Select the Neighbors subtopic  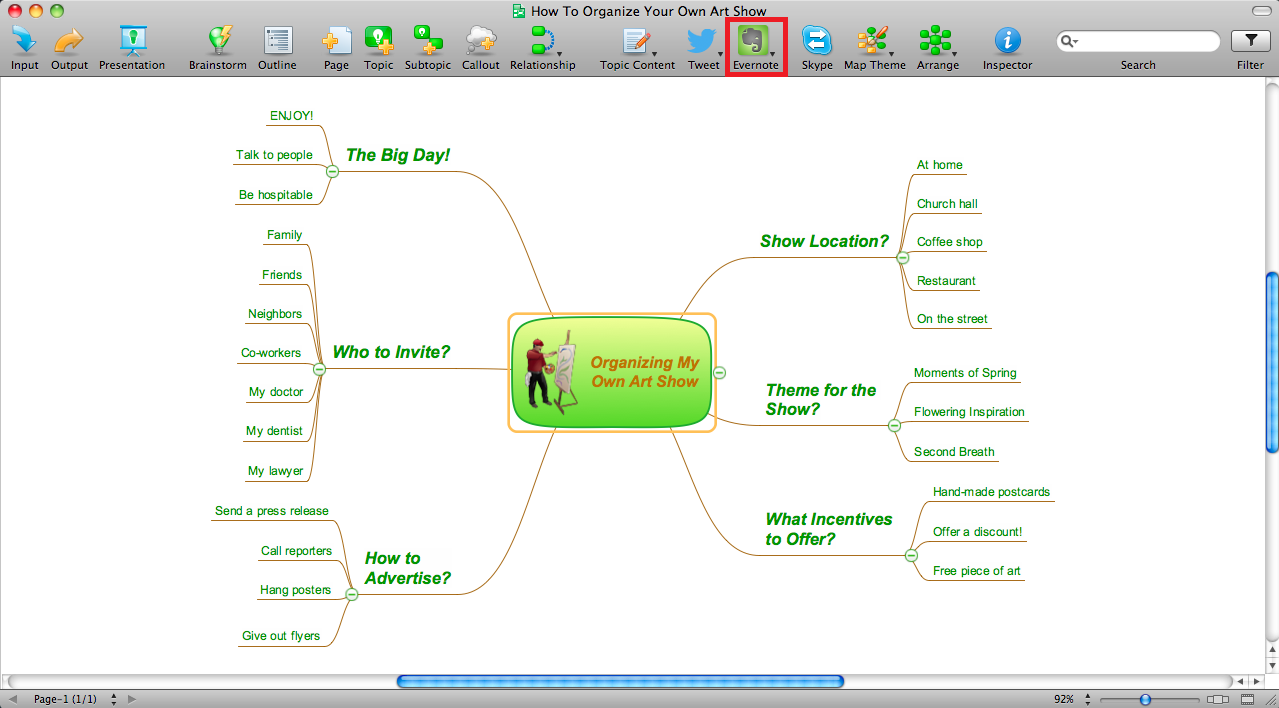pyautogui.click(x=275, y=314)
